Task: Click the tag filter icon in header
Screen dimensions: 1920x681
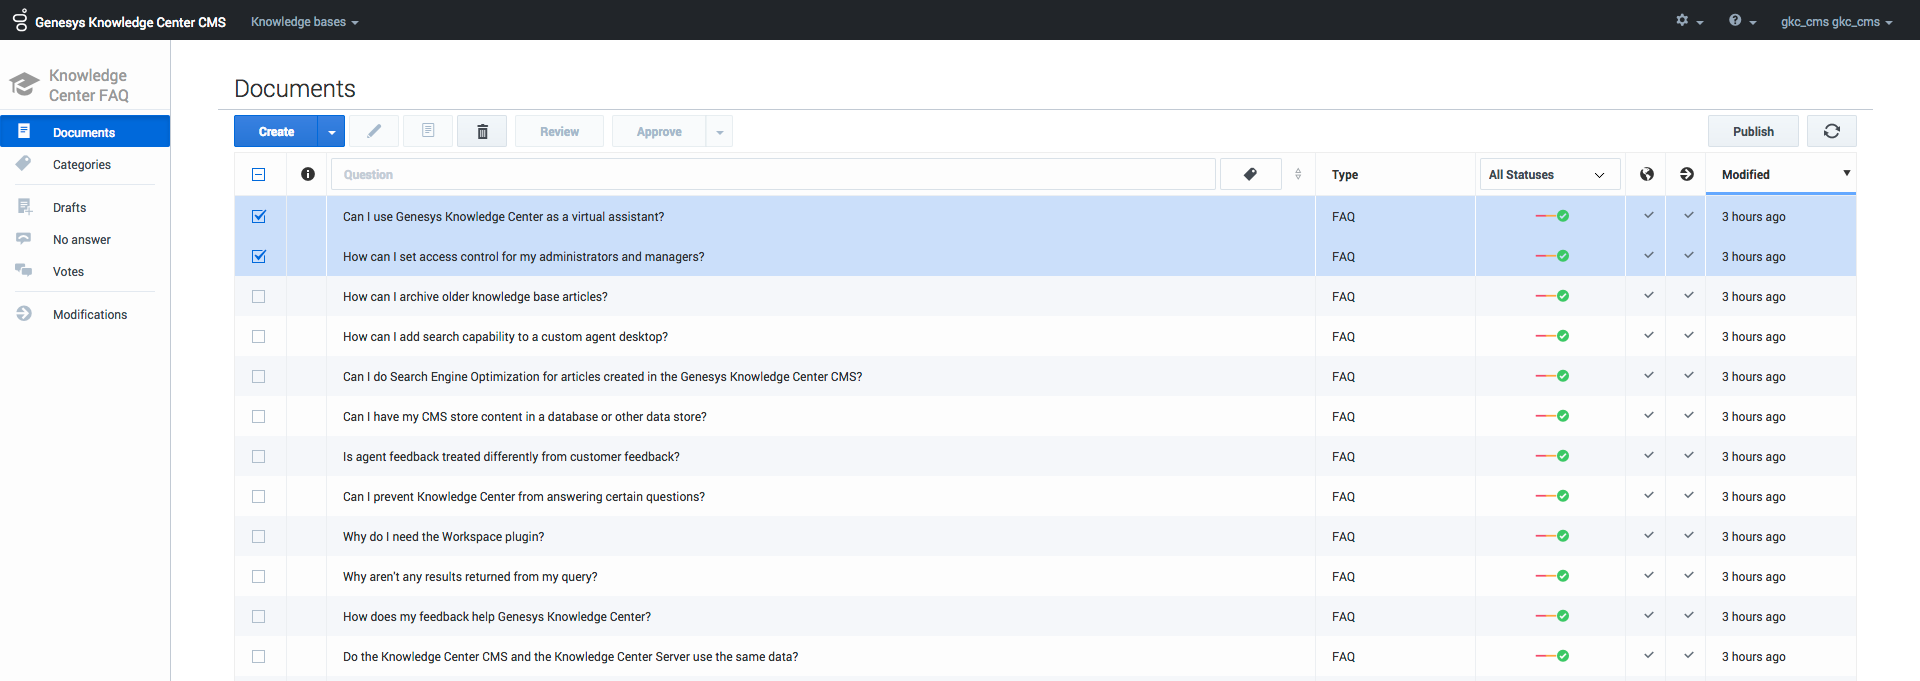Action: (1250, 174)
